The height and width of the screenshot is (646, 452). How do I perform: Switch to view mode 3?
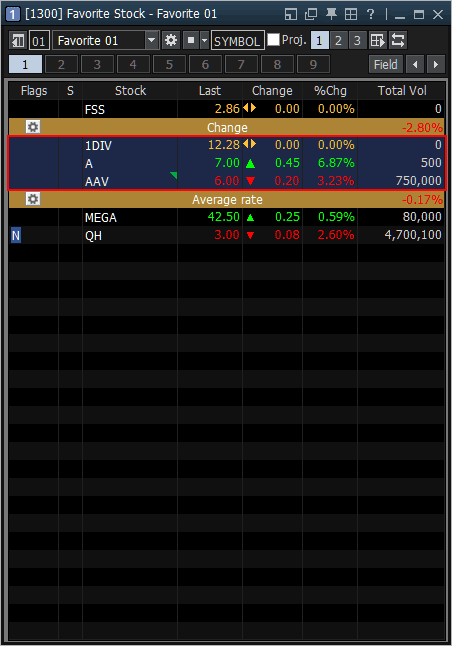coord(357,40)
